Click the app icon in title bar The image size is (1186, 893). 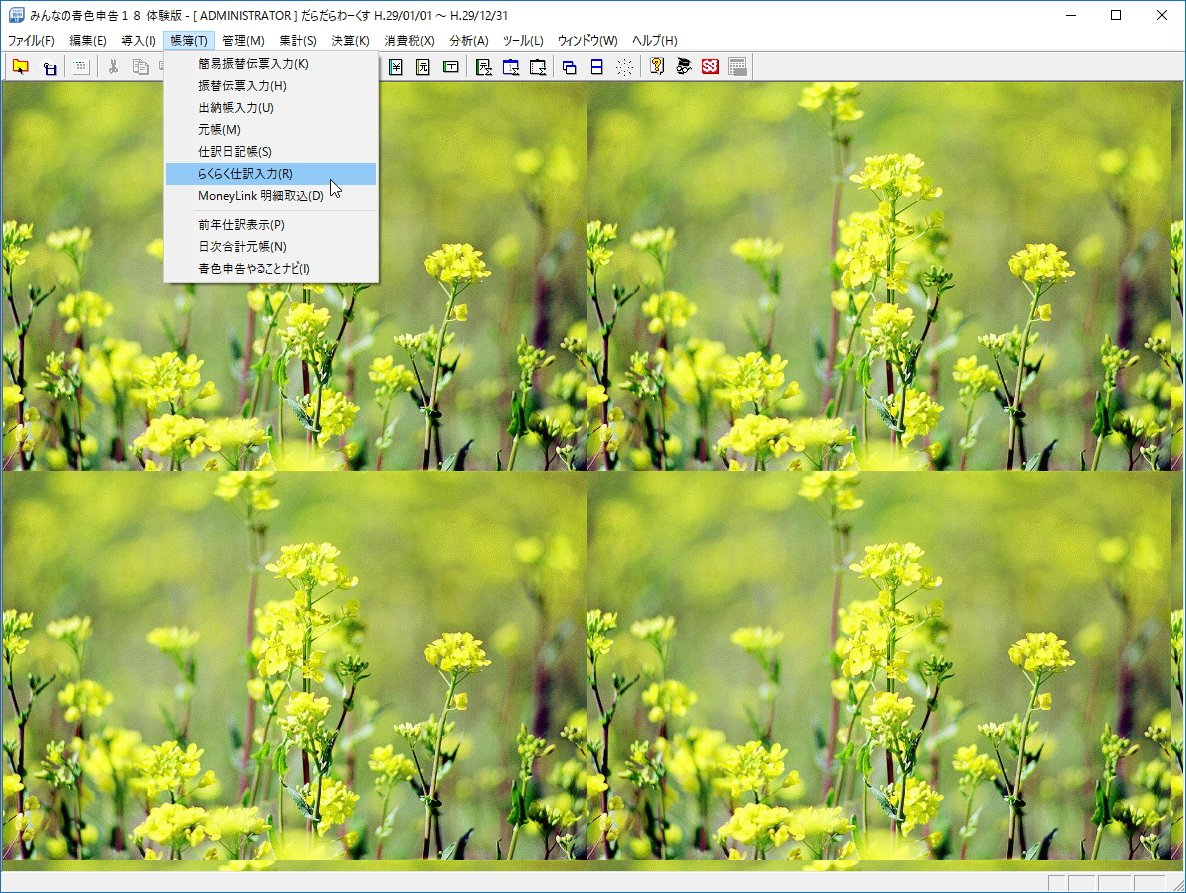(x=16, y=15)
